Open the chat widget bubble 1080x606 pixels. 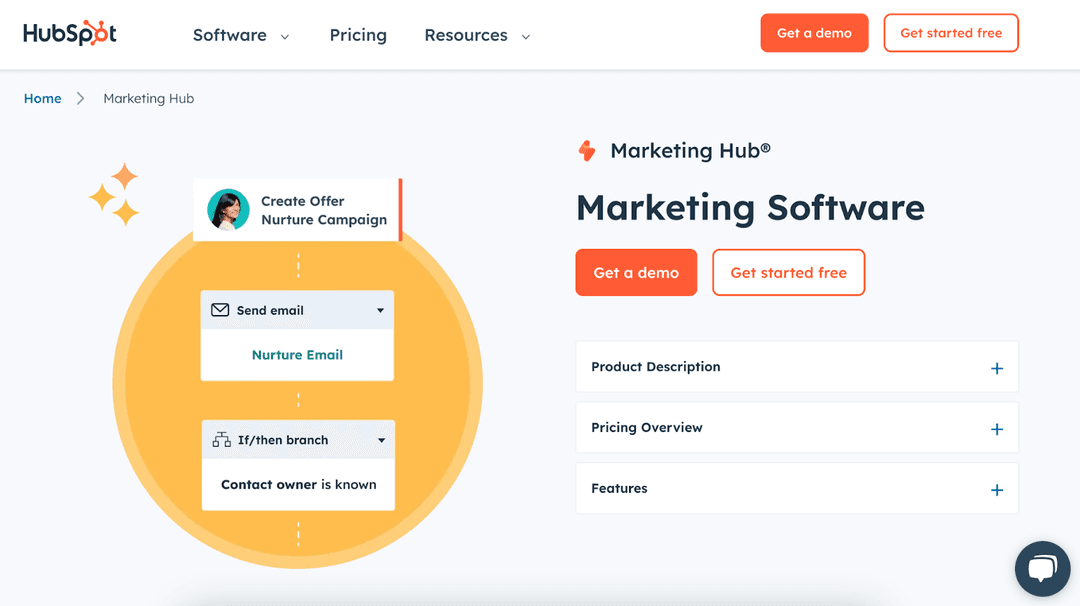[x=1043, y=568]
